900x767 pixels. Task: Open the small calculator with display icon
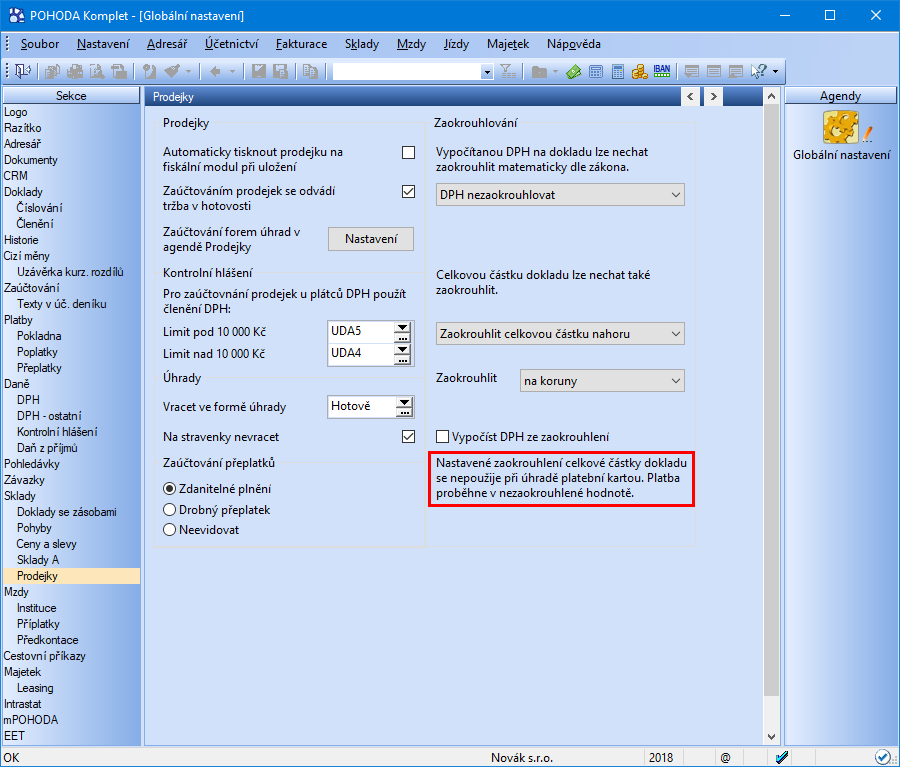pyautogui.click(x=596, y=71)
